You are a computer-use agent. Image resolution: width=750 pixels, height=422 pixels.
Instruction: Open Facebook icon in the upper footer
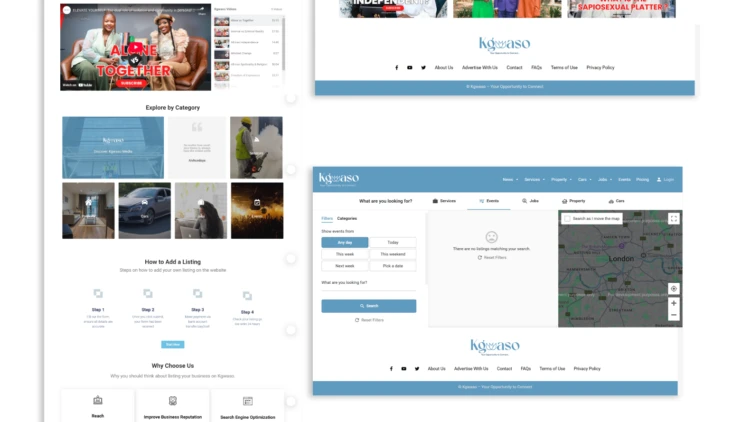pos(397,67)
